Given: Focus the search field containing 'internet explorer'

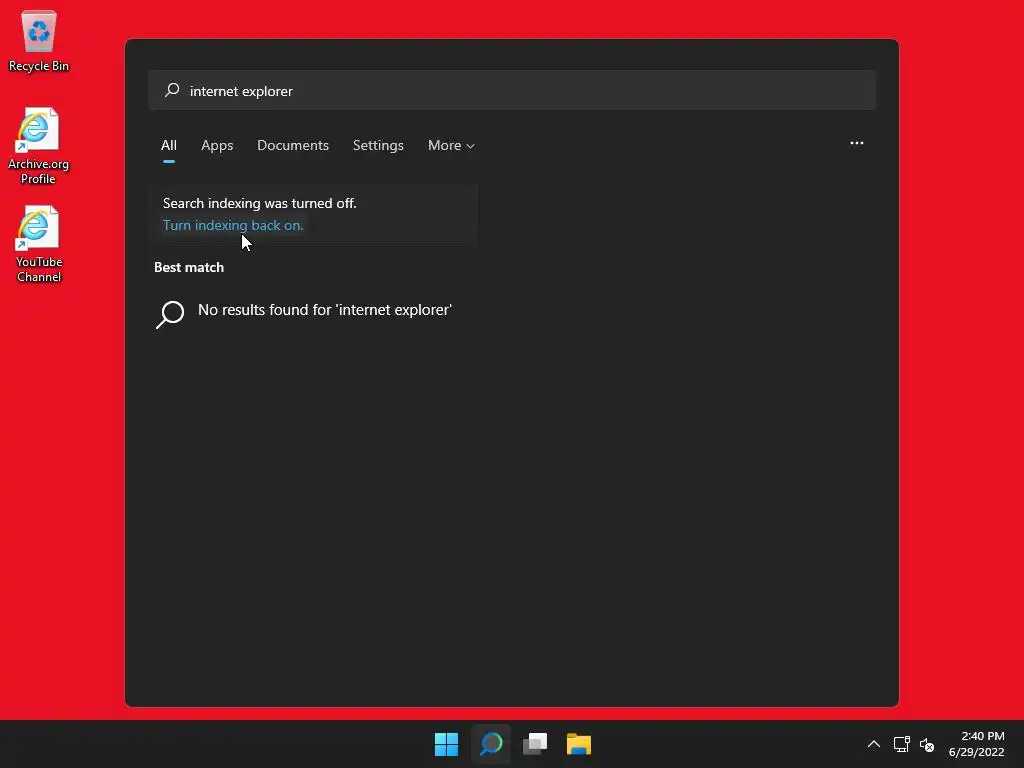Looking at the screenshot, I should click(x=512, y=90).
